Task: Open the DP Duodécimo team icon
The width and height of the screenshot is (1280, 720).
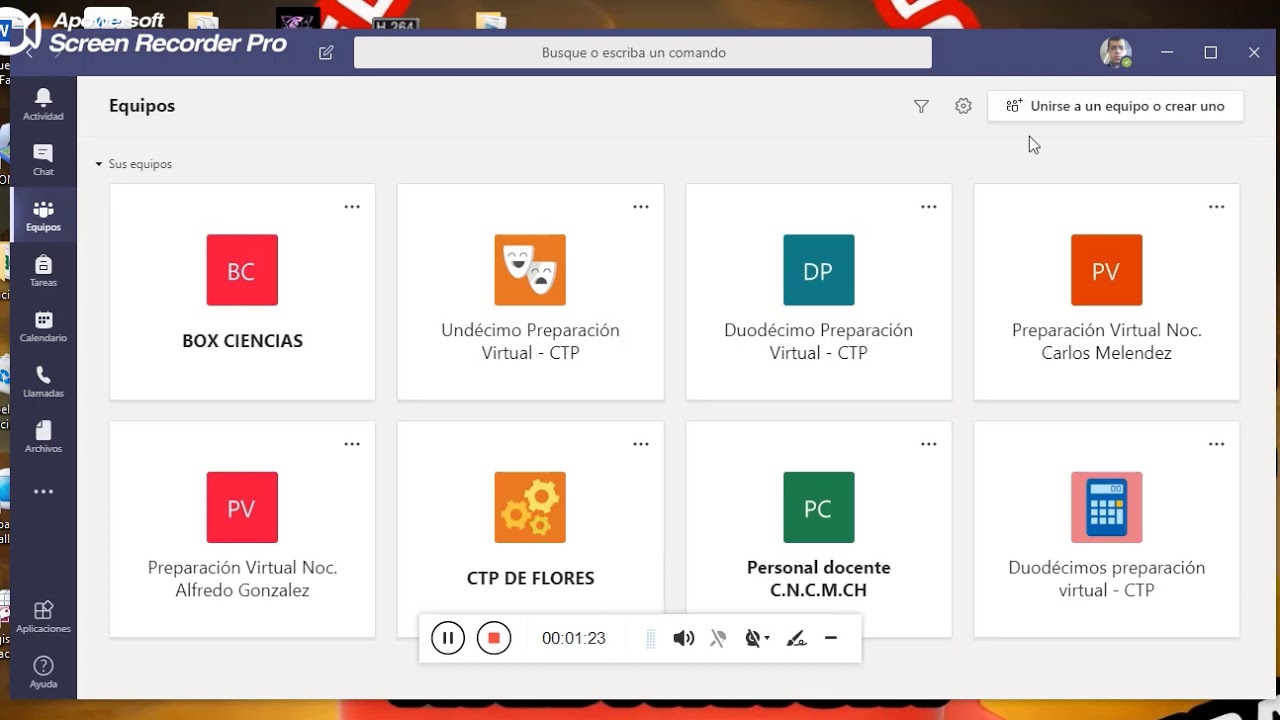Action: (x=818, y=270)
